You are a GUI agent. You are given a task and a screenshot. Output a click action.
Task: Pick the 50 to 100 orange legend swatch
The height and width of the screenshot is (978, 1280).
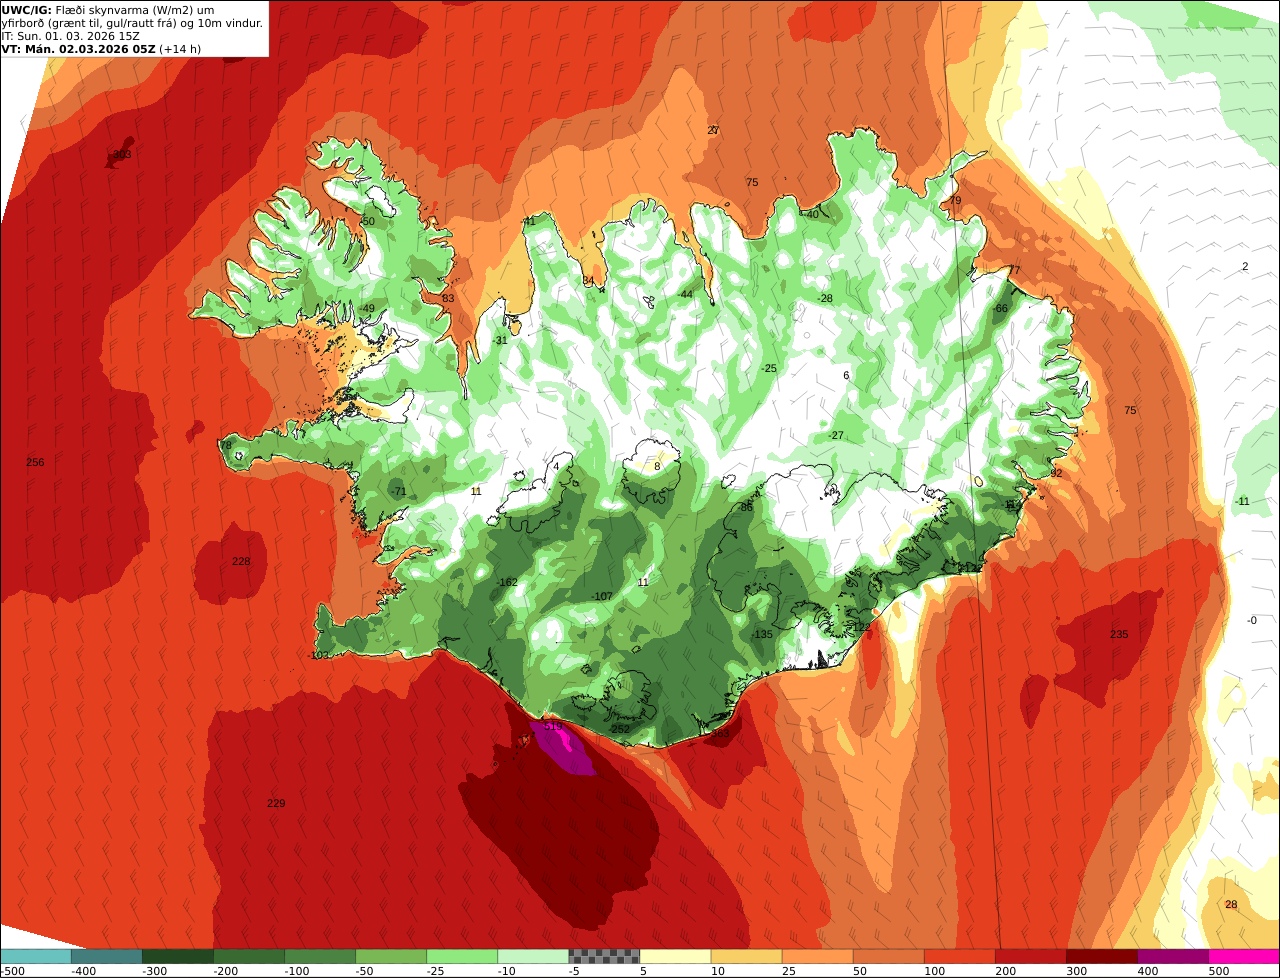coord(888,956)
